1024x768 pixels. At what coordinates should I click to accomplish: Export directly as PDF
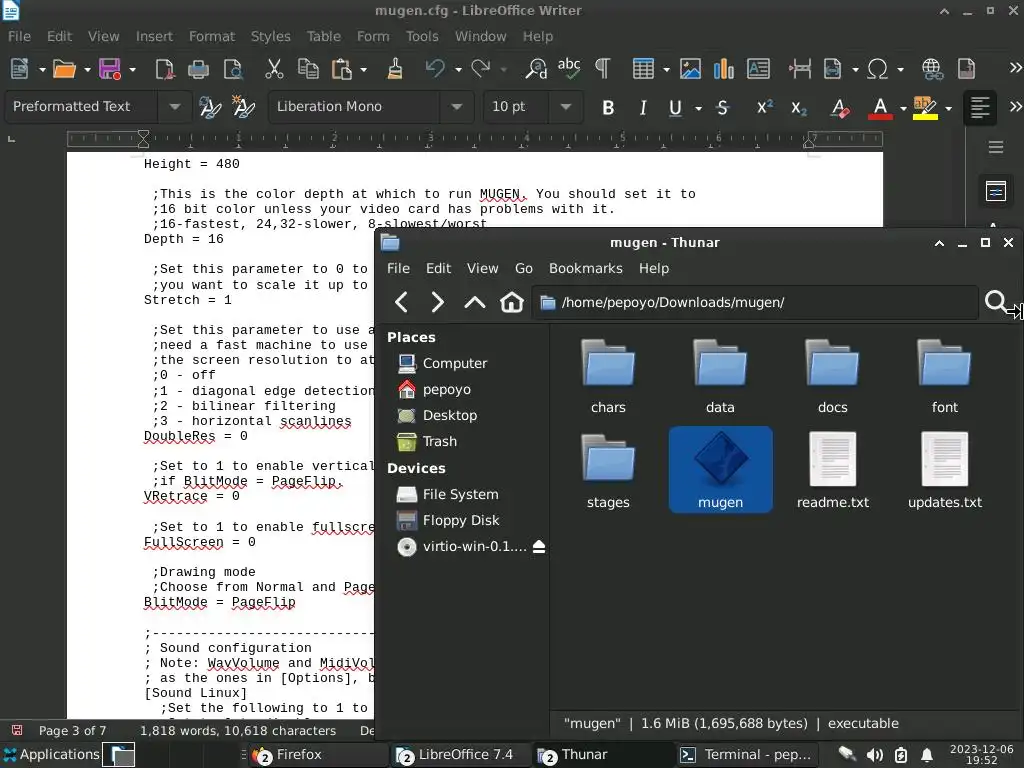[x=165, y=69]
